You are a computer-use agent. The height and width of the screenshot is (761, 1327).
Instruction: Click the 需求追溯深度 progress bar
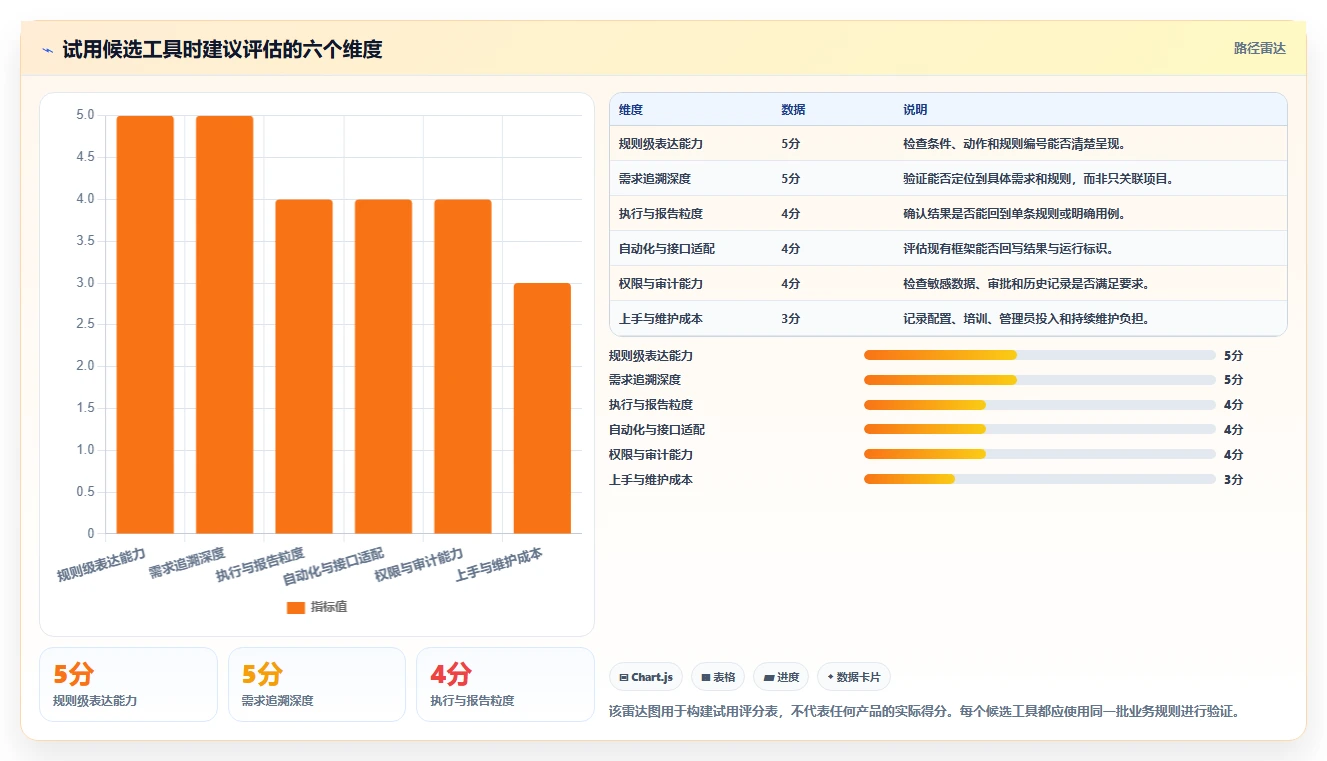point(1040,380)
